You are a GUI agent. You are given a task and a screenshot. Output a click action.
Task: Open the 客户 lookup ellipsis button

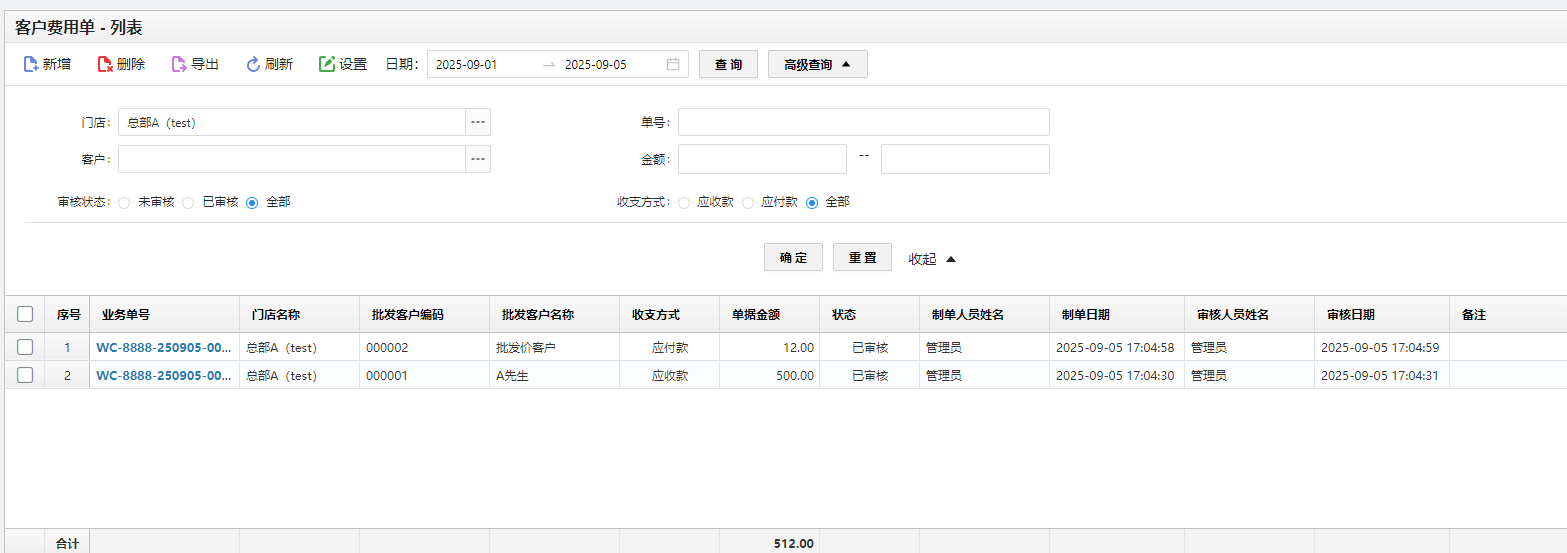[x=478, y=159]
